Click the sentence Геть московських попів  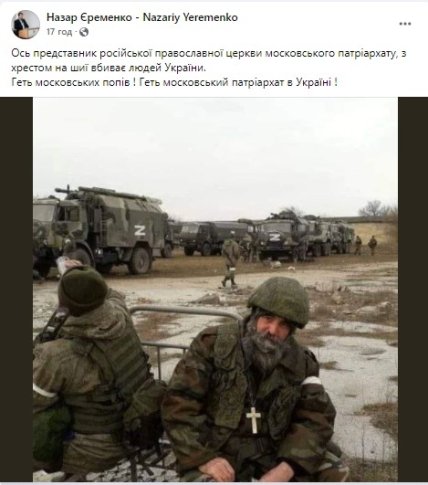pyautogui.click(x=73, y=82)
